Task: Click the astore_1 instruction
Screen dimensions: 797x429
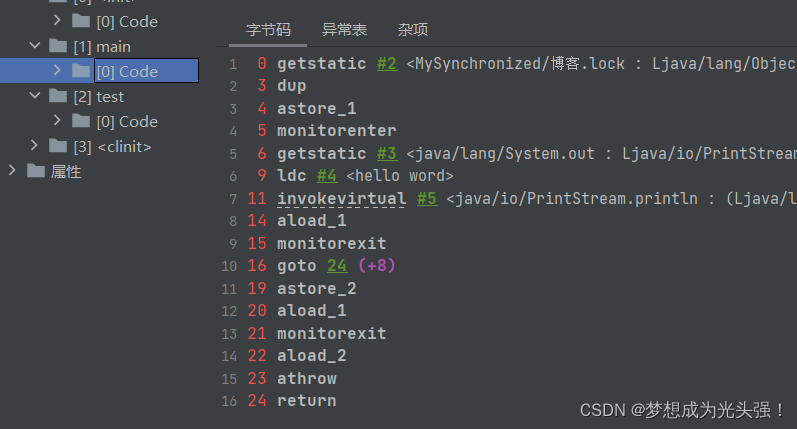Action: click(x=317, y=108)
